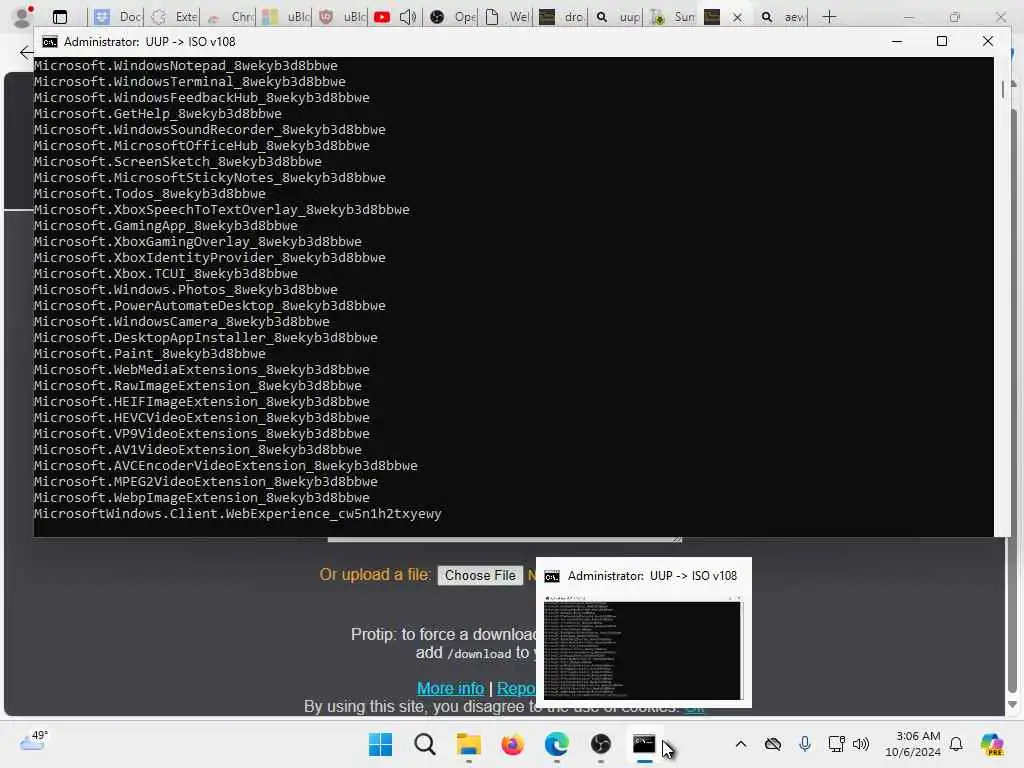Click the microphone tray icon
Image resolution: width=1024 pixels, height=768 pixels.
tap(805, 744)
